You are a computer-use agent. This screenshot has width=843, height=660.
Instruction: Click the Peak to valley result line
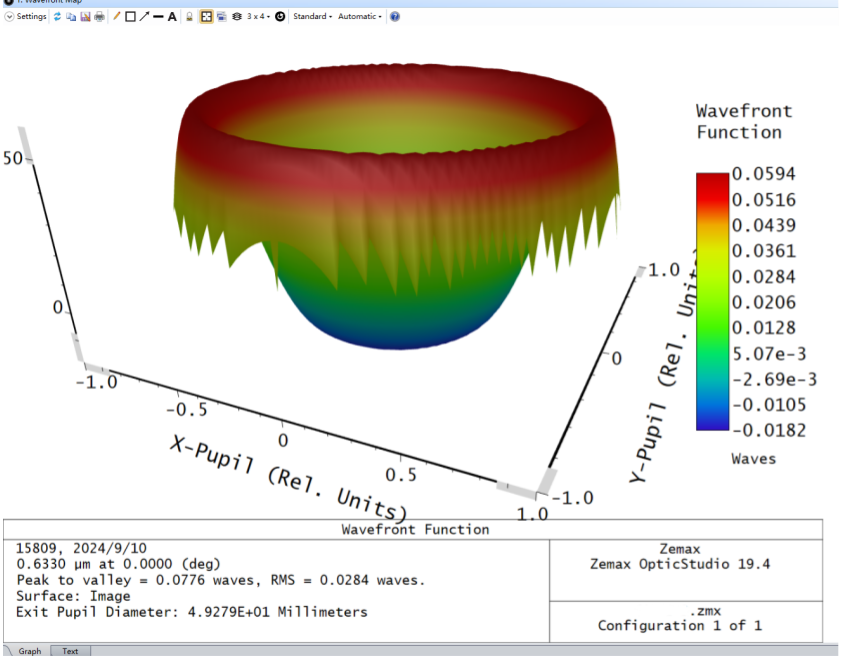(221, 580)
